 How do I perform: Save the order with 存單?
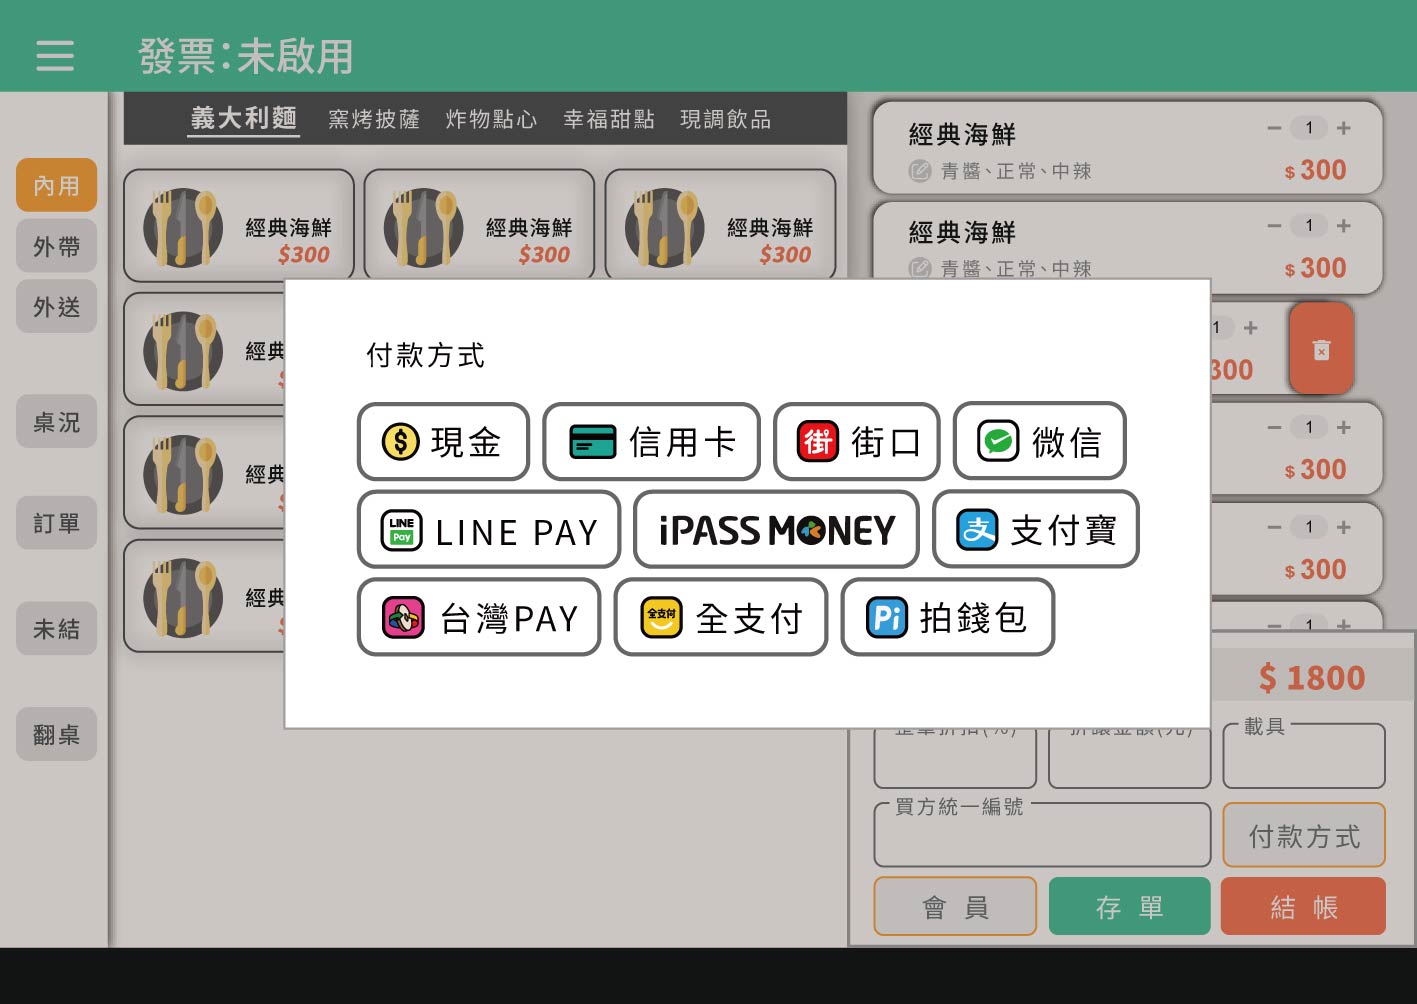point(1130,907)
